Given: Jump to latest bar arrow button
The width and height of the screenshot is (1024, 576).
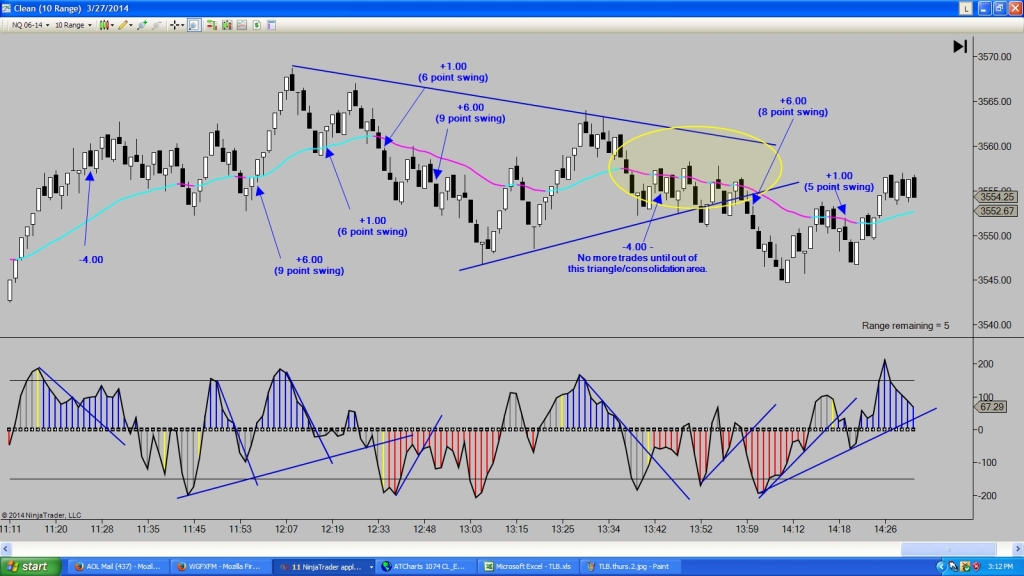Looking at the screenshot, I should [x=959, y=46].
